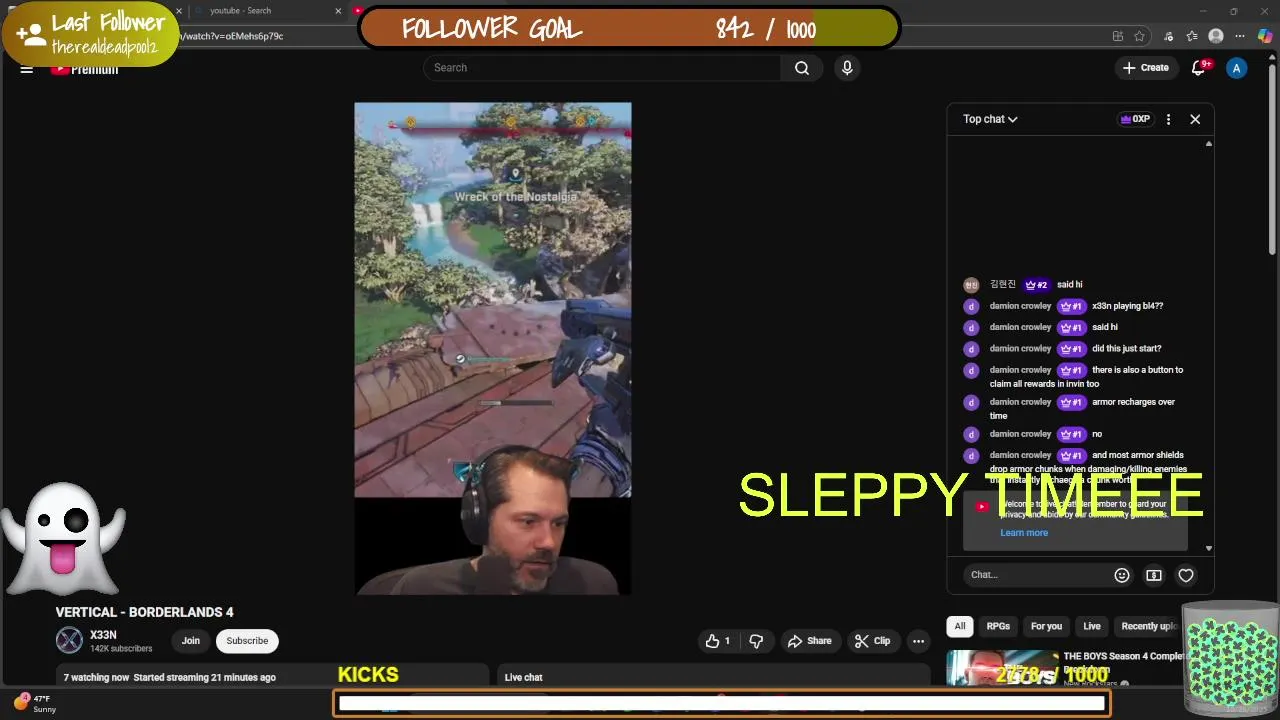The image size is (1280, 720).
Task: Focus the YouTube Search field
Action: click(x=602, y=68)
